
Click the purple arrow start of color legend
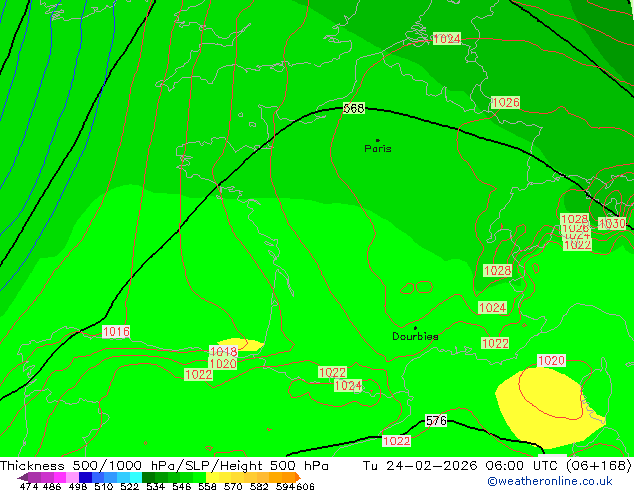coord(23,477)
